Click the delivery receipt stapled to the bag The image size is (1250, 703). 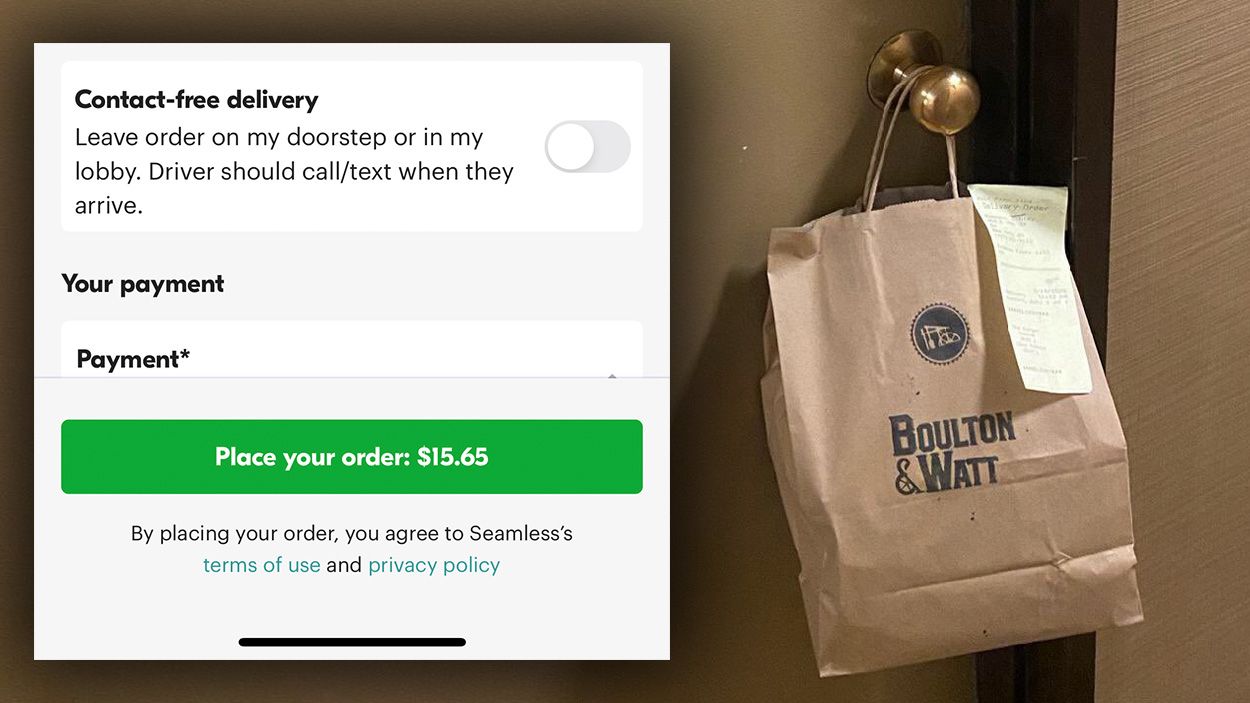(1030, 287)
